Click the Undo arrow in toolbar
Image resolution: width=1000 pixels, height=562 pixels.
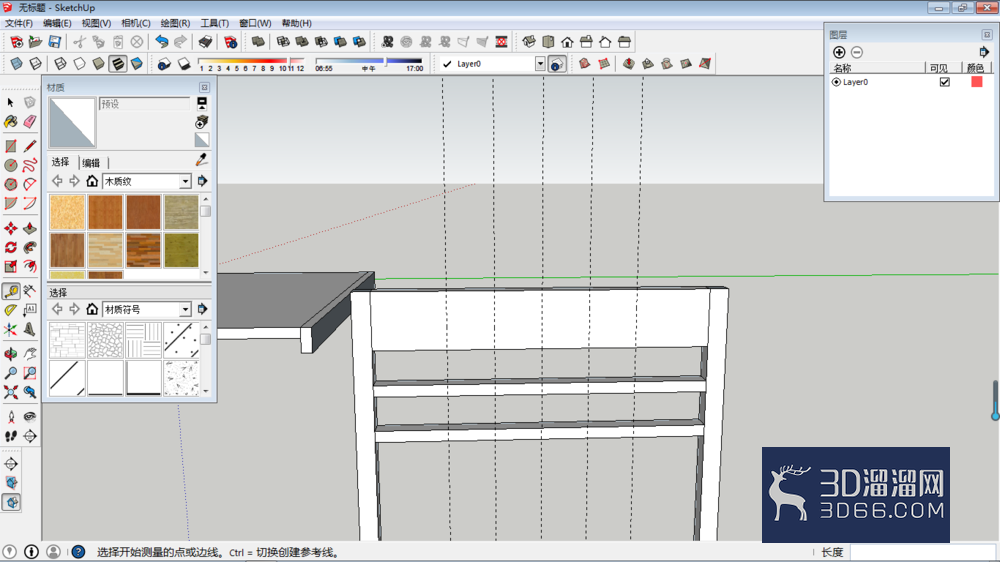[162, 42]
